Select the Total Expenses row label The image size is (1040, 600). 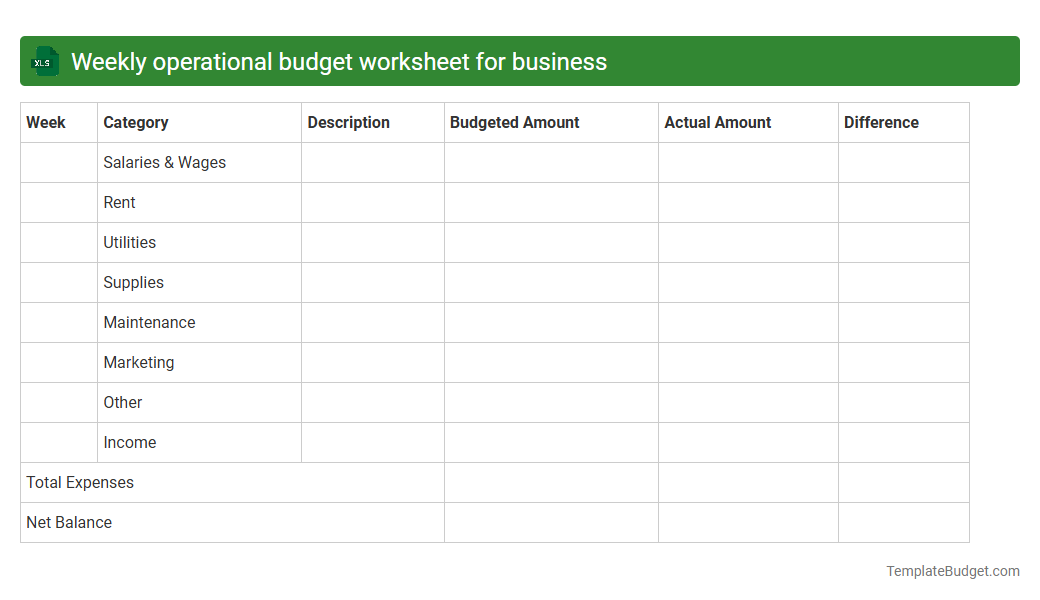(79, 482)
